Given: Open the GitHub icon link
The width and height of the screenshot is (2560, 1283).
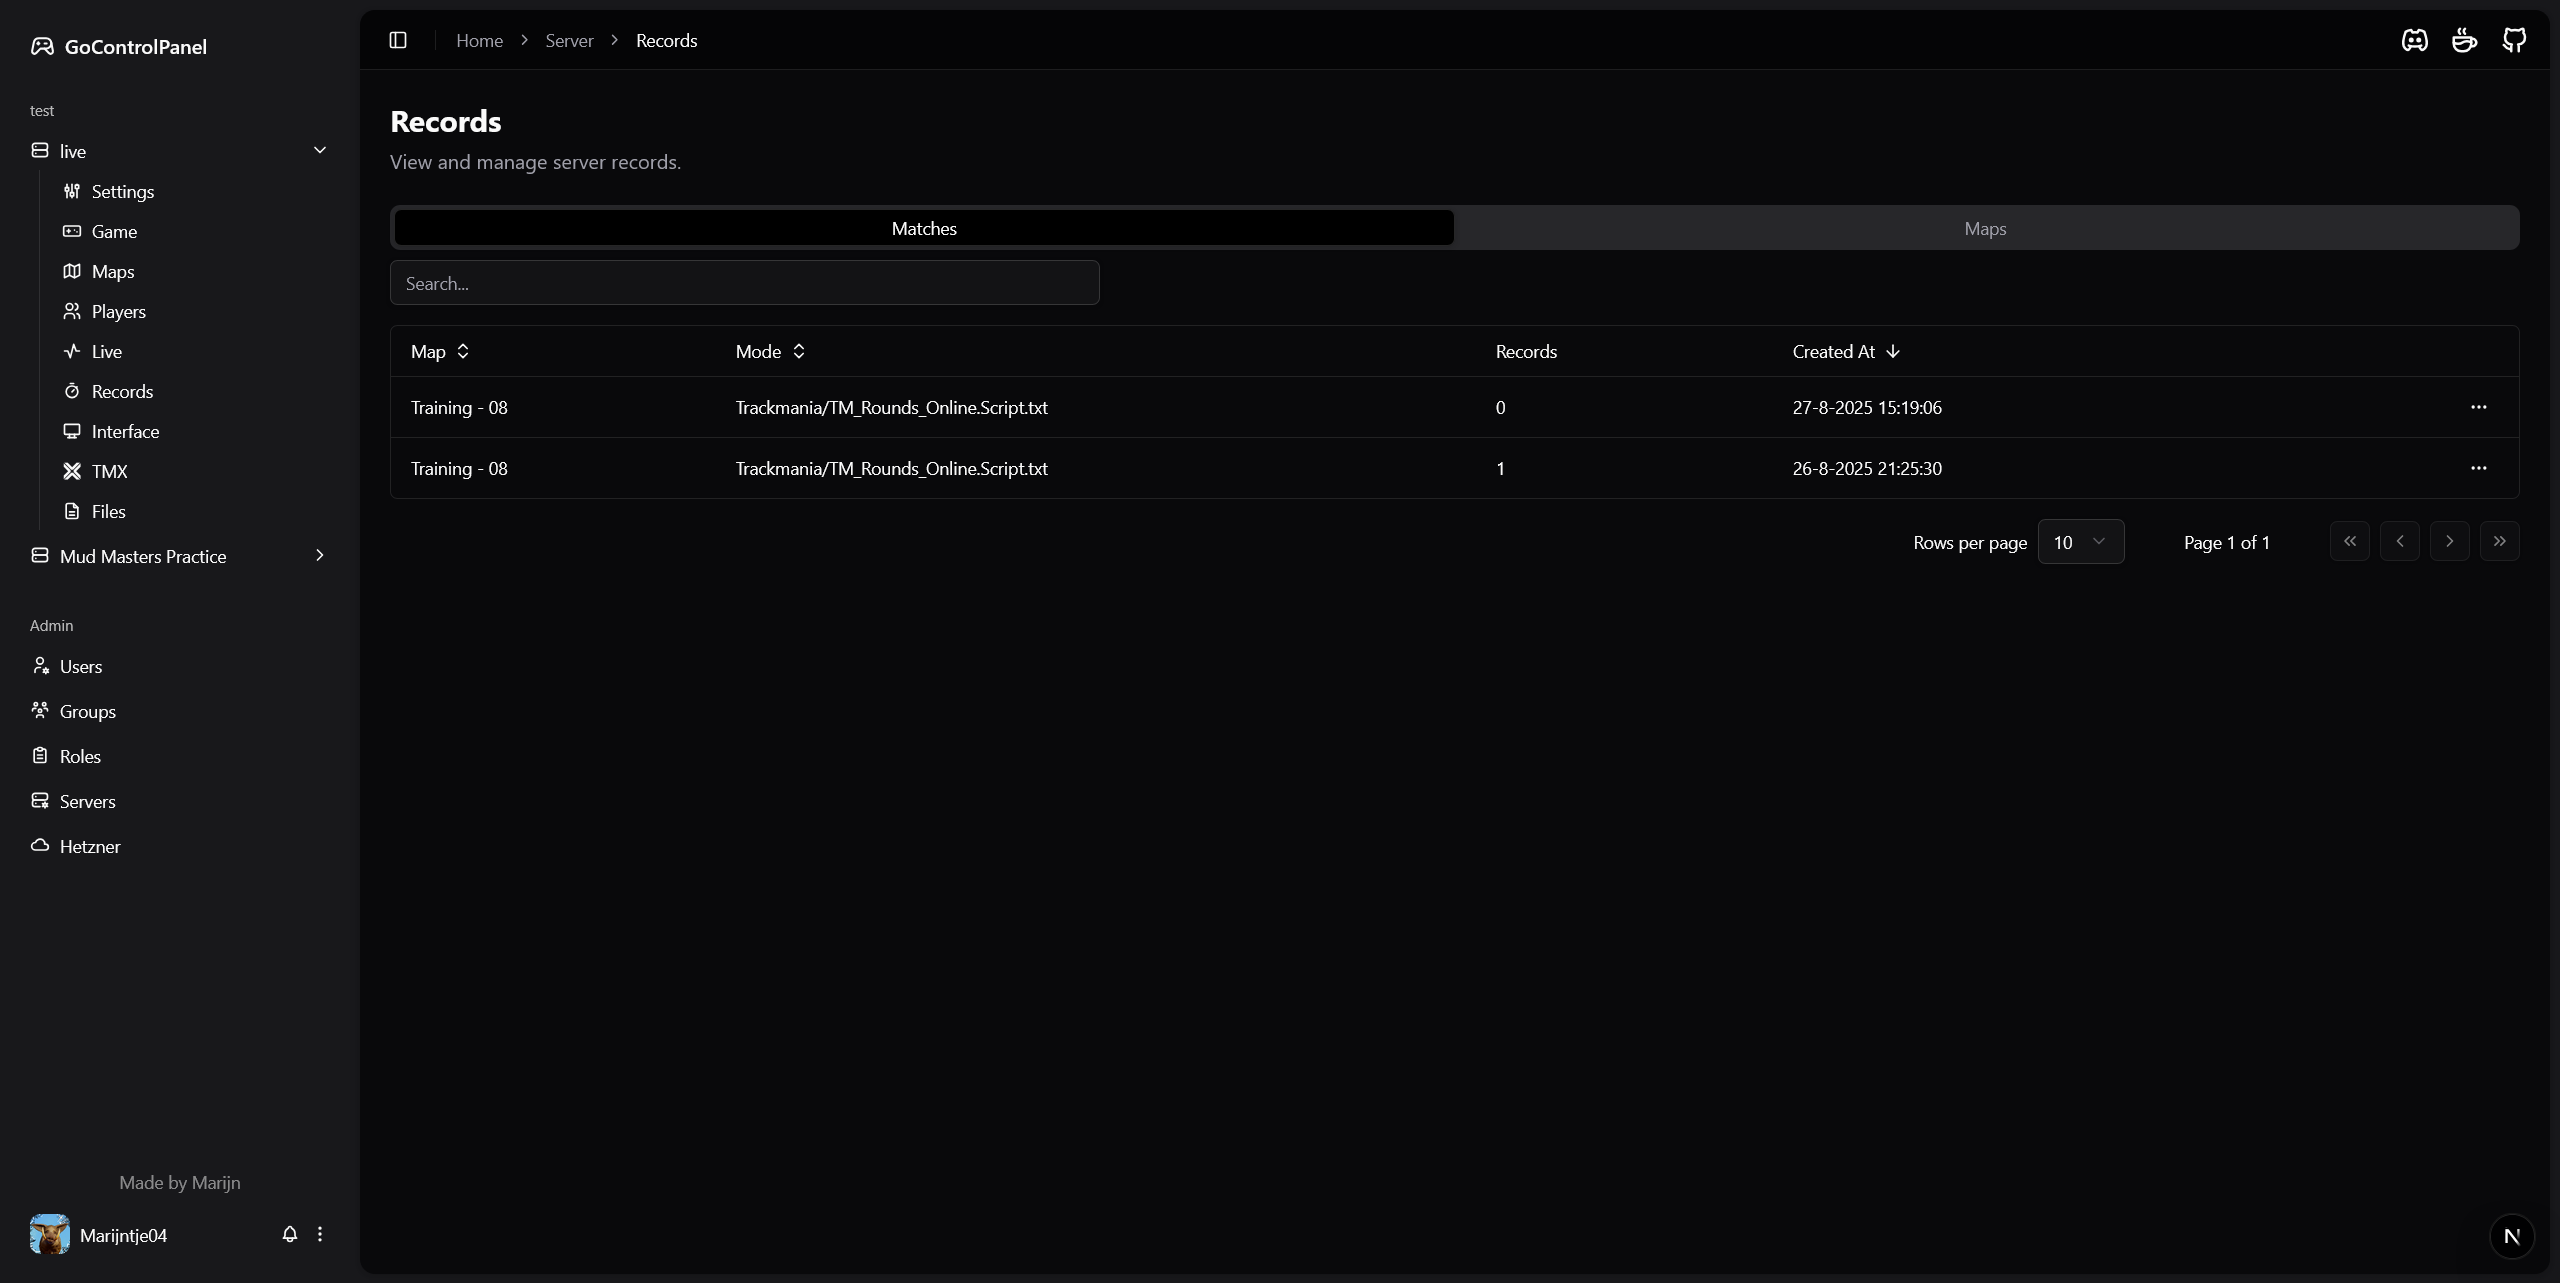Looking at the screenshot, I should point(2514,40).
